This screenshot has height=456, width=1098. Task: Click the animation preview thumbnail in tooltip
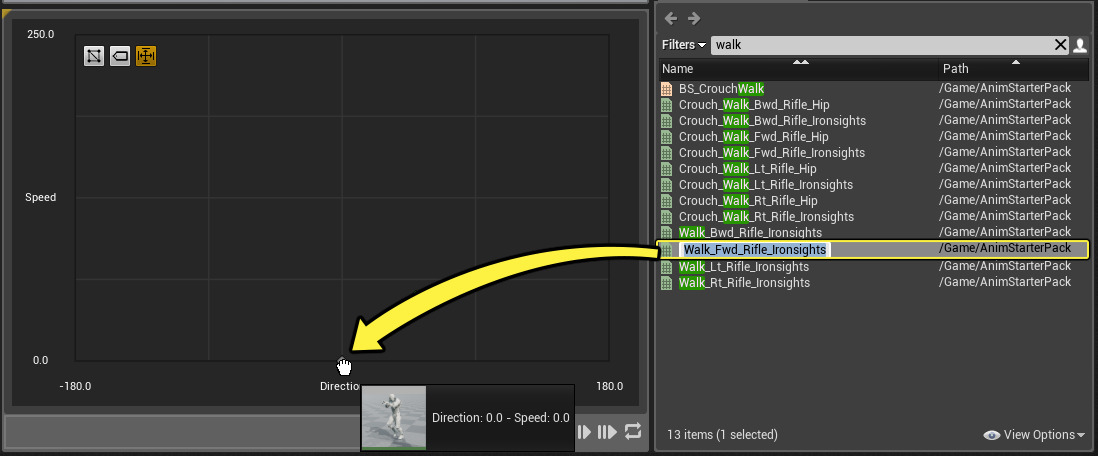[393, 418]
